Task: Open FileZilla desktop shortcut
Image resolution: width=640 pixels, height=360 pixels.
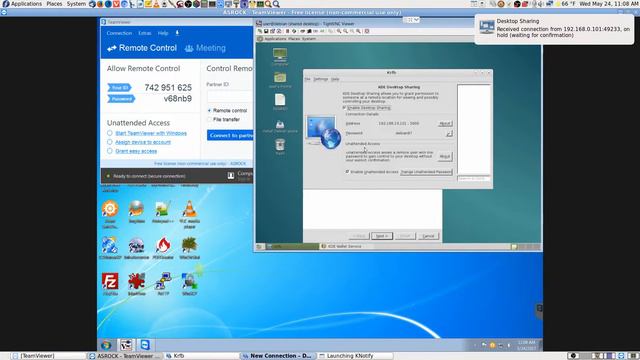Action: (110, 284)
